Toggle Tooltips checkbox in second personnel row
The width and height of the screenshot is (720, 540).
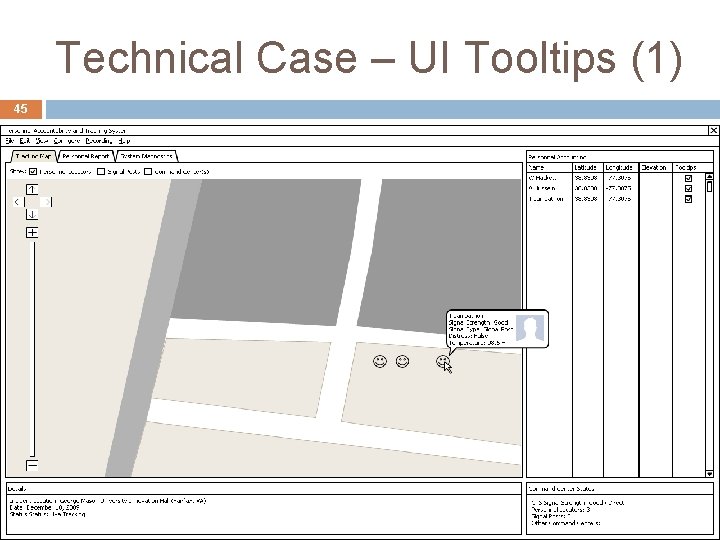coord(688,189)
